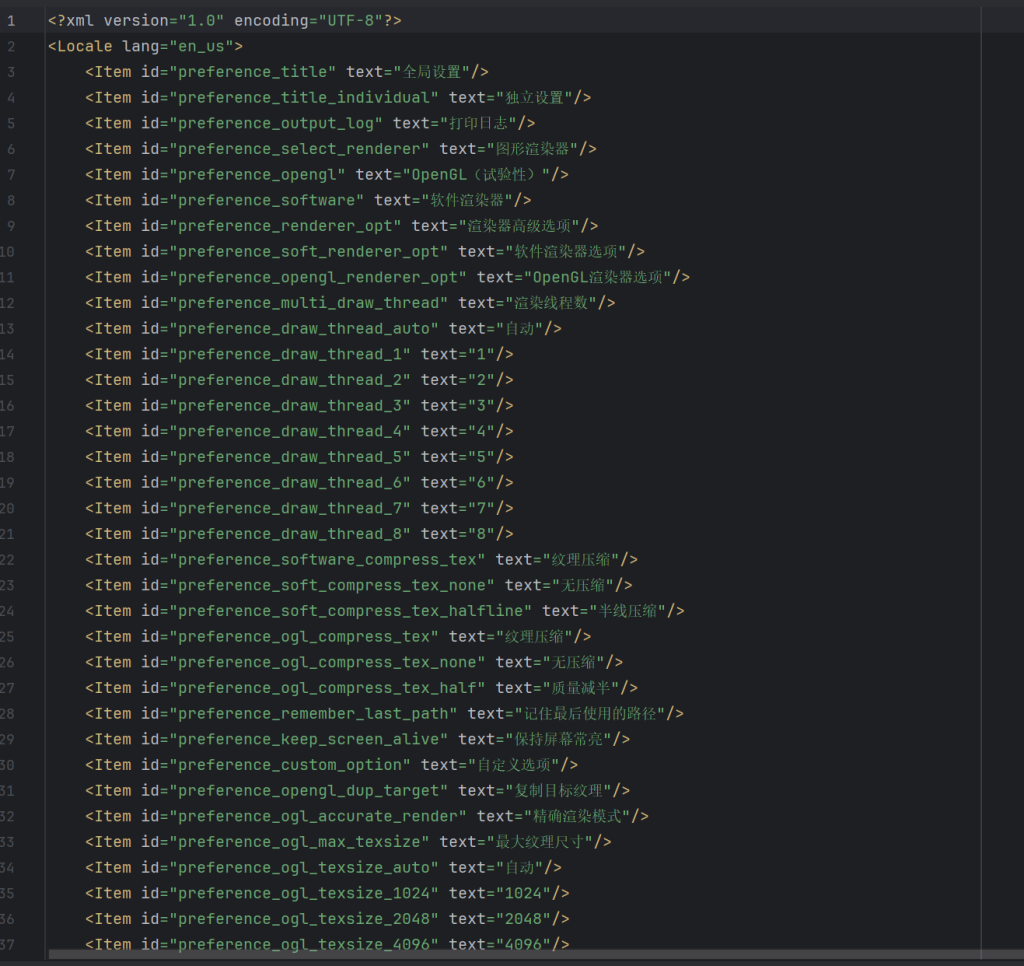Click the "preference_multi_draw_thread" id string
The image size is (1024, 966).
[309, 303]
